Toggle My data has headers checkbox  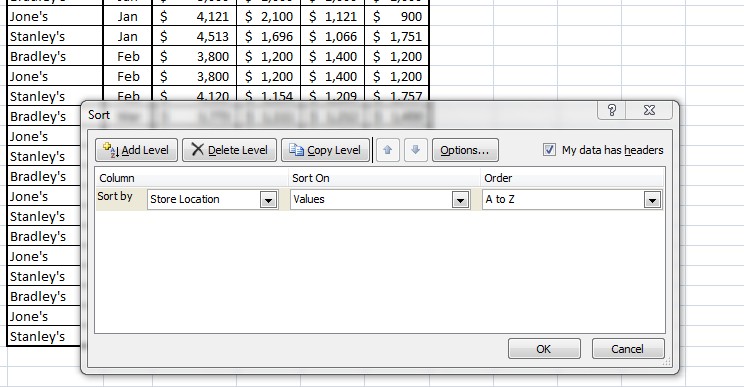tap(549, 150)
